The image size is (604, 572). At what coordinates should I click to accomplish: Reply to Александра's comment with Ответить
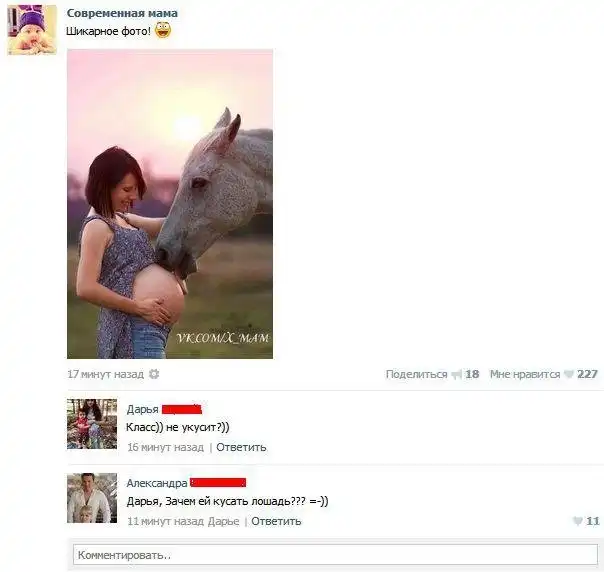coord(276,521)
